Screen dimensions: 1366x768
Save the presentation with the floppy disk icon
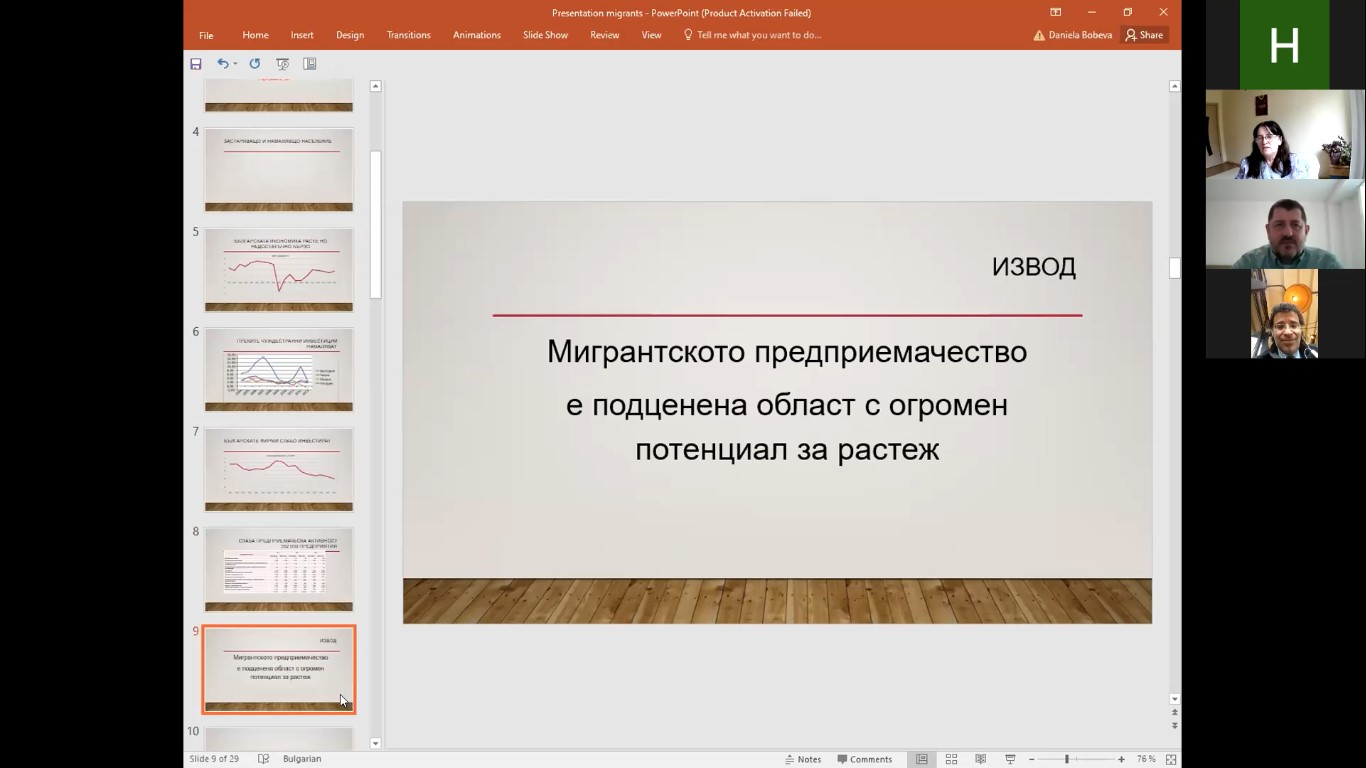(x=196, y=64)
